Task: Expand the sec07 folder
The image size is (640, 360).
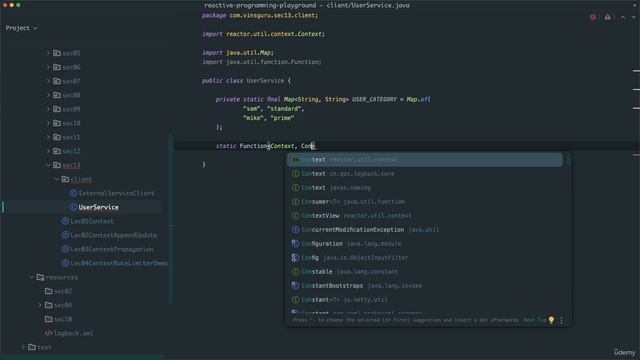Action: (48, 81)
